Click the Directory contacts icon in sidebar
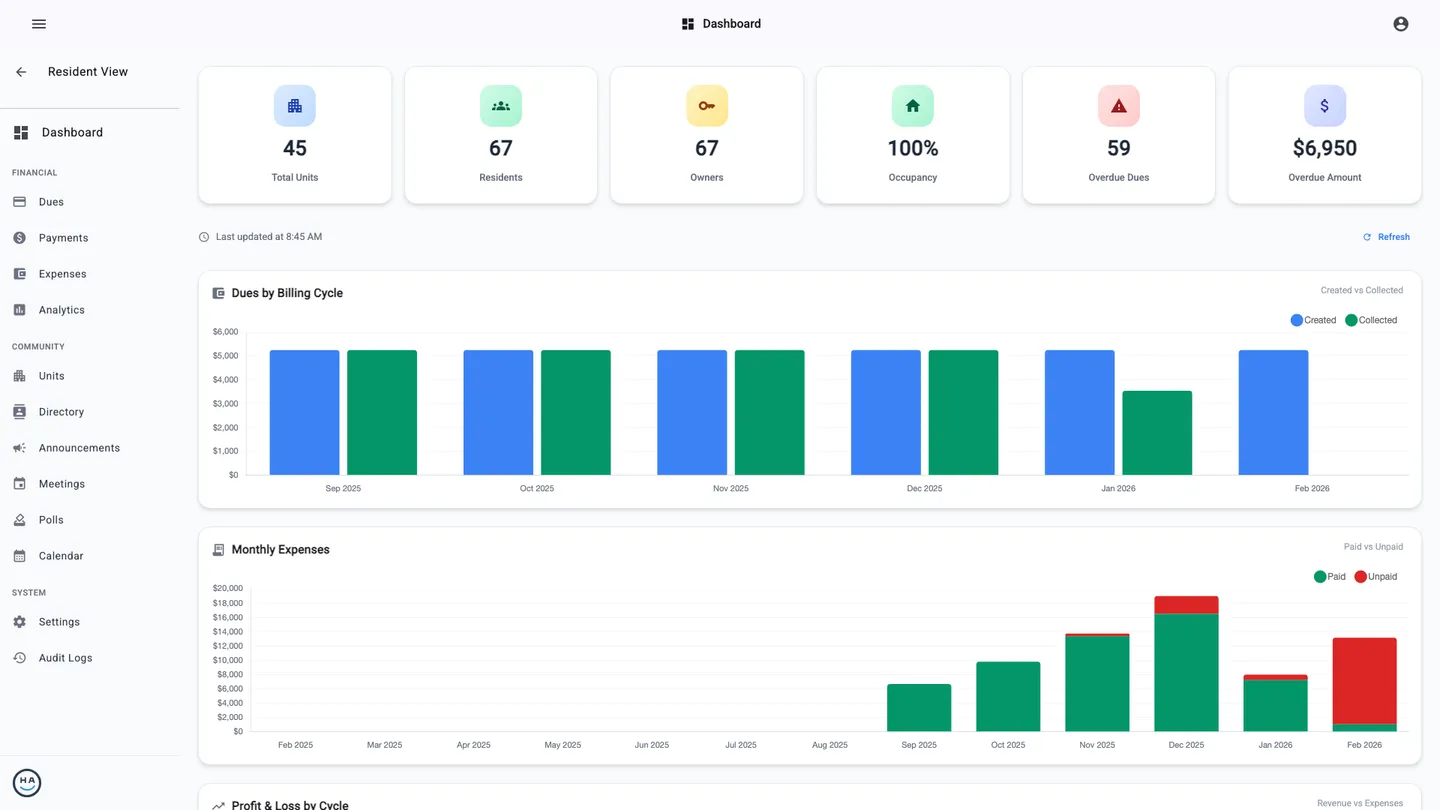Screen dimensions: 1440x810 [x=19, y=412]
